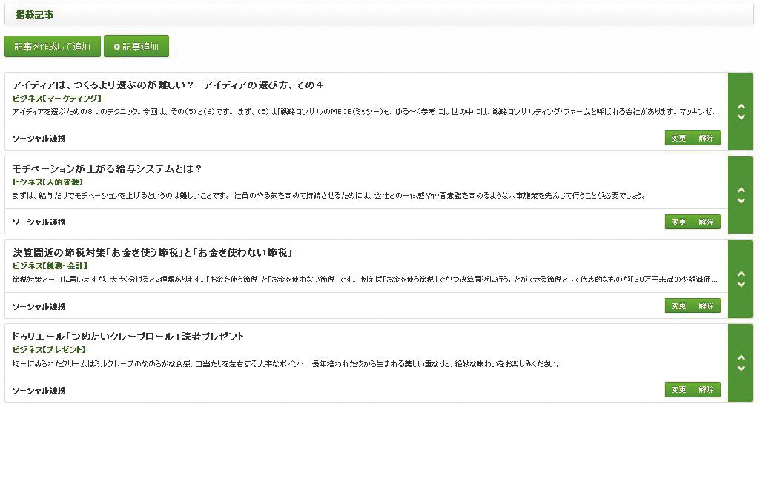Screen dimensions: 760x480
Task: Click the plus icon on 記事追加
Action: [x=117, y=47]
